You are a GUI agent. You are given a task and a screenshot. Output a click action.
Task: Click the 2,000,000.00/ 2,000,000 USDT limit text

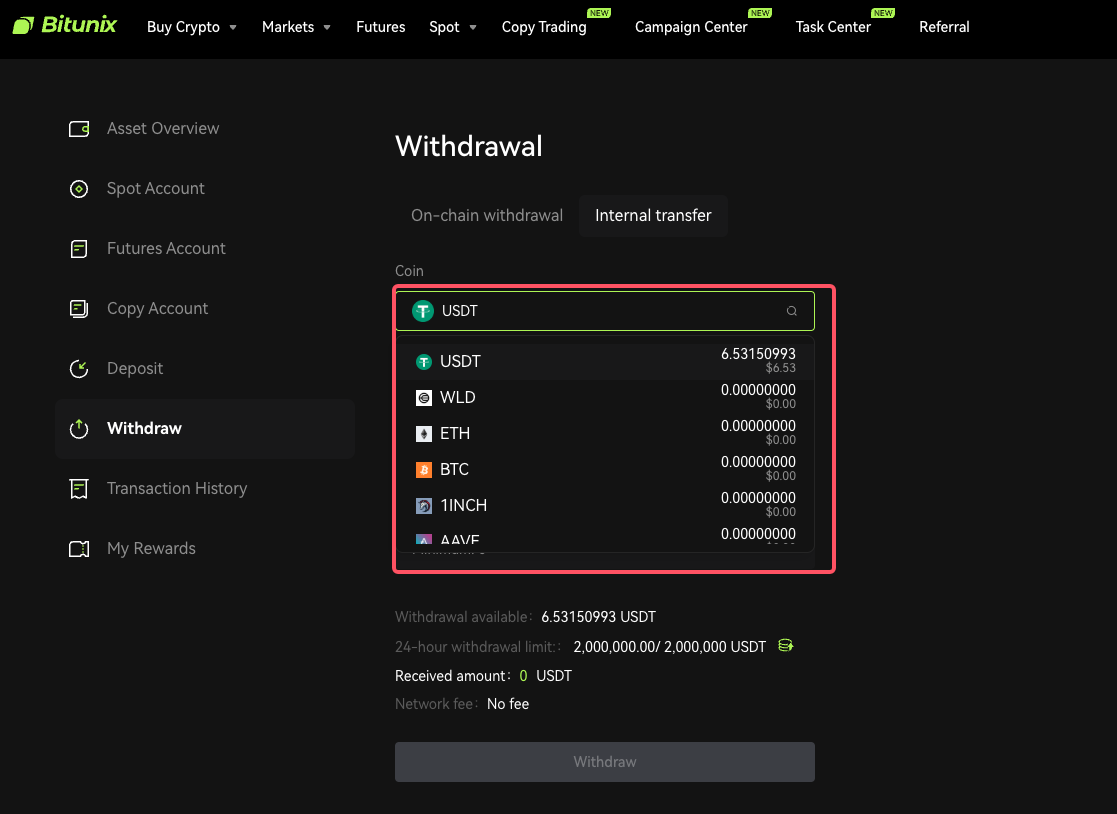pyautogui.click(x=670, y=647)
